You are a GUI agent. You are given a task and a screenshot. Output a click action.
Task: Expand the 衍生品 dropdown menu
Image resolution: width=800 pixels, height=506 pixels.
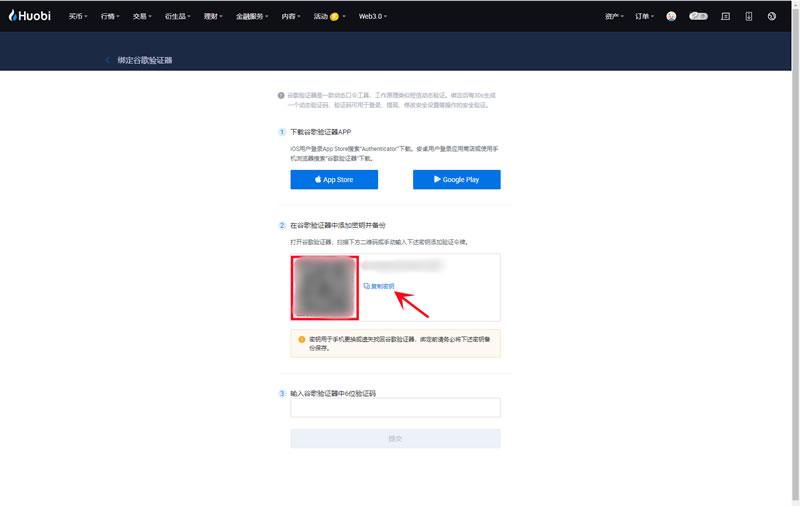[x=180, y=16]
